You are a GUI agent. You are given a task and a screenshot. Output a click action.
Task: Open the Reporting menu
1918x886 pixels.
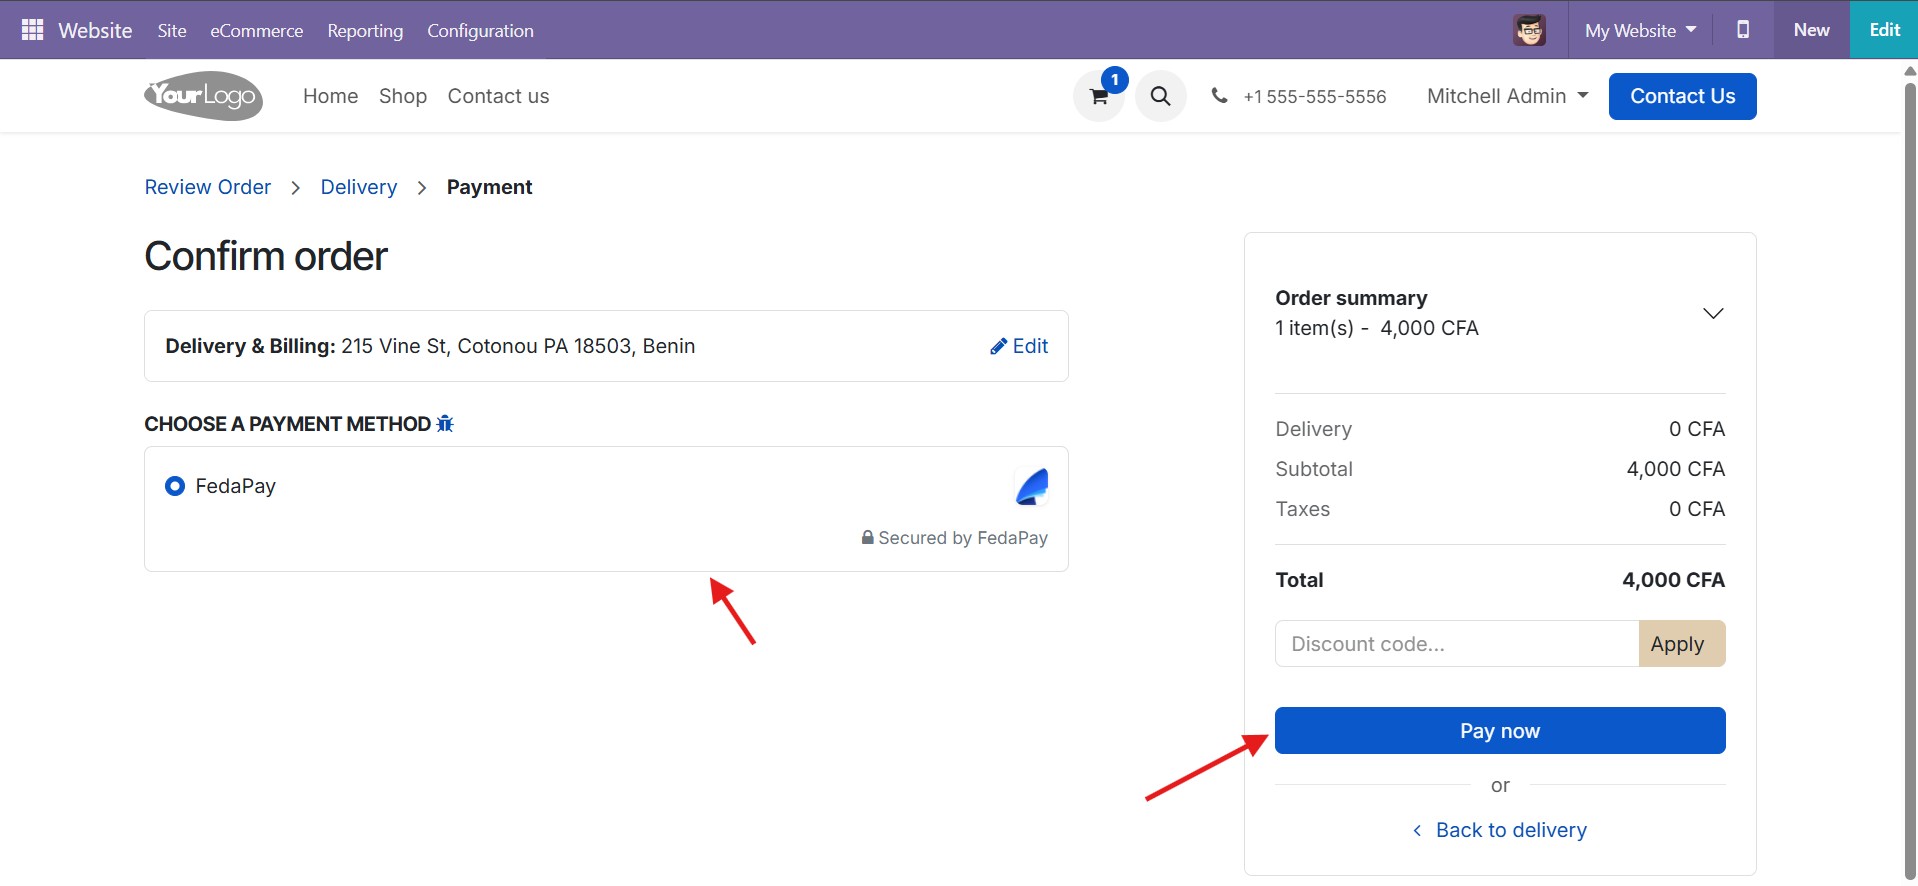tap(365, 30)
